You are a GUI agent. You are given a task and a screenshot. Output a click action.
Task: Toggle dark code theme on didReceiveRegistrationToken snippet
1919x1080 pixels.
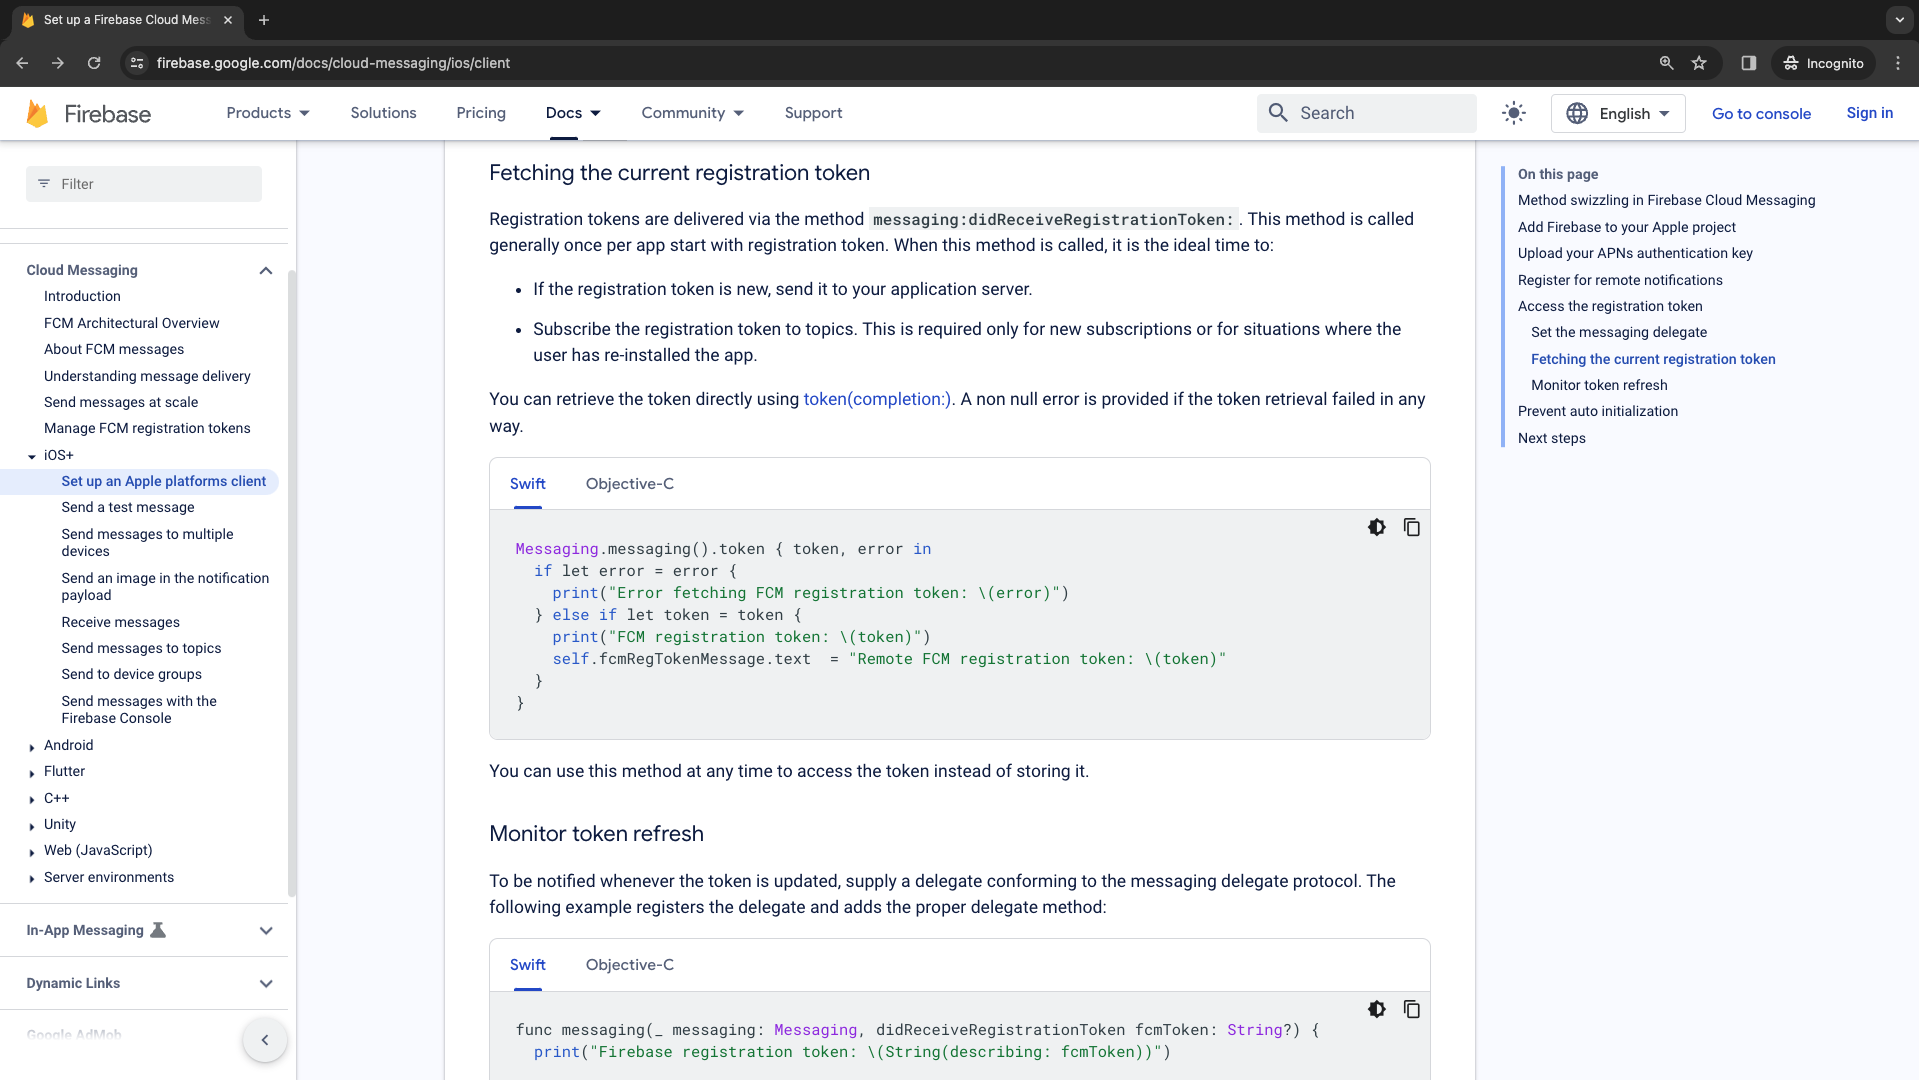[1377, 1009]
